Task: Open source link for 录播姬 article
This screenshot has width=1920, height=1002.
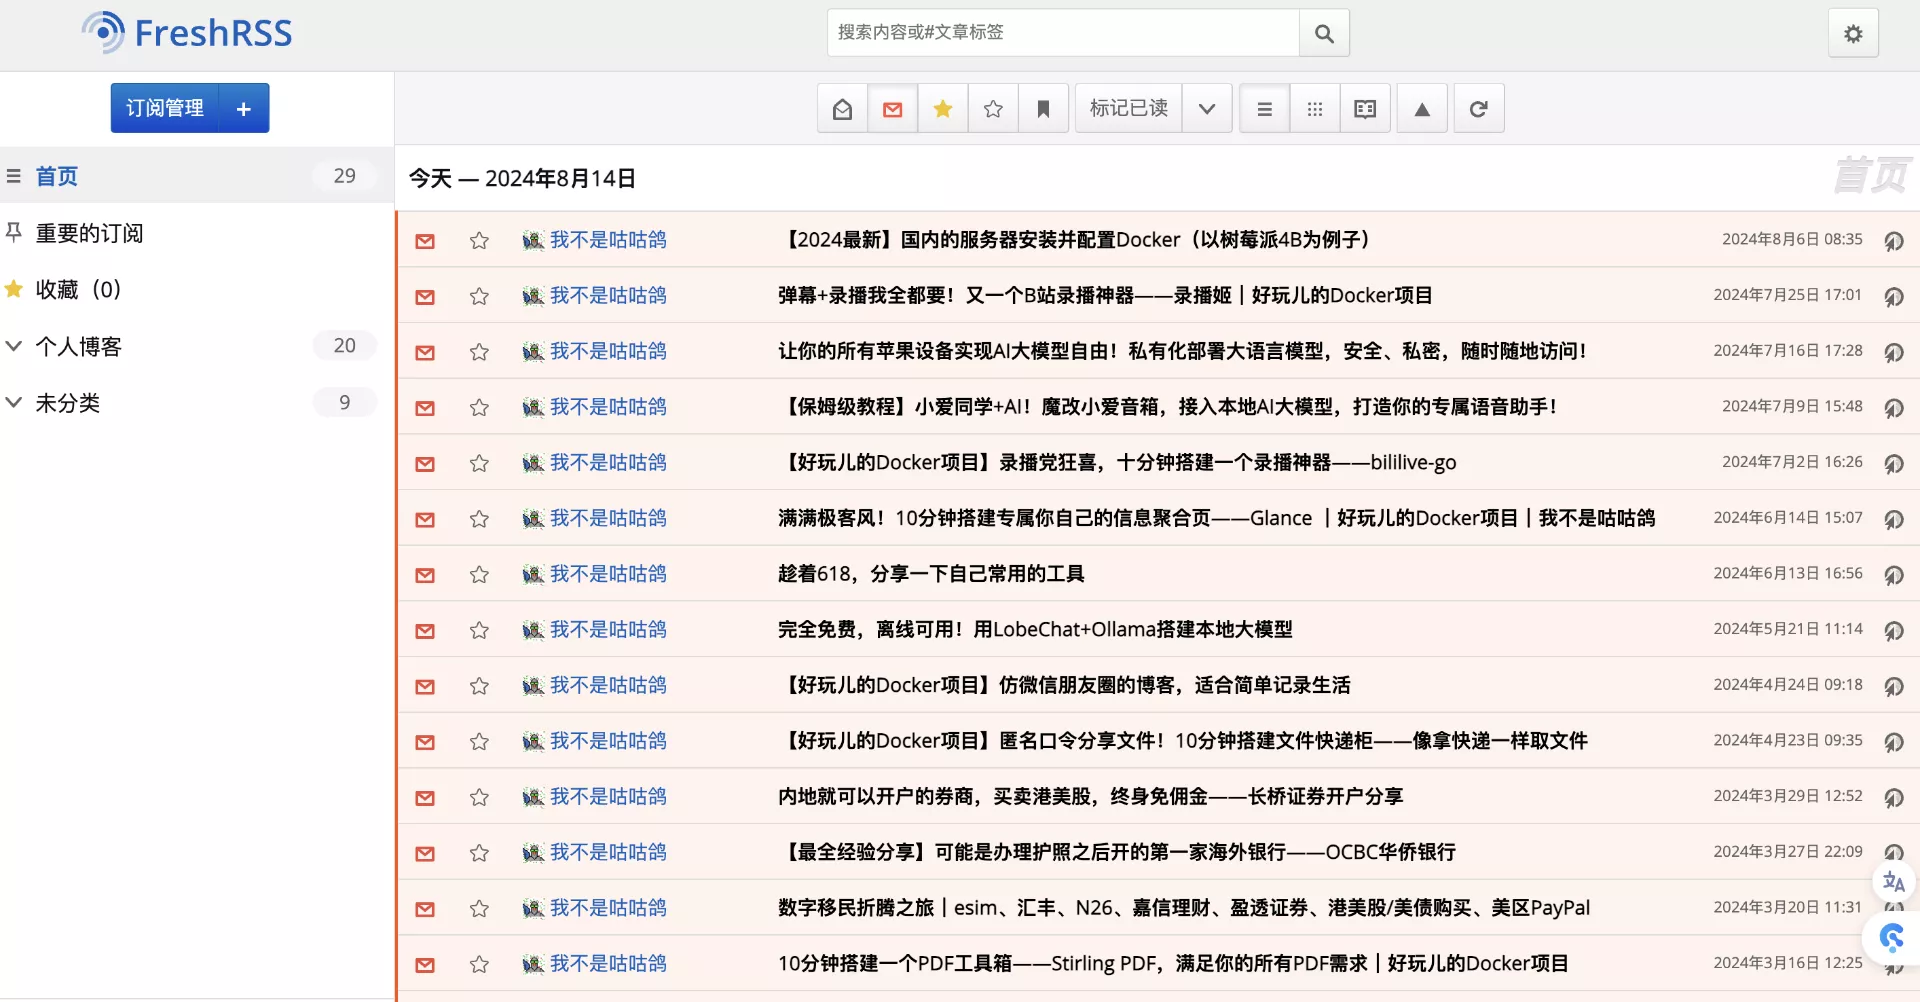Action: pos(1893,296)
